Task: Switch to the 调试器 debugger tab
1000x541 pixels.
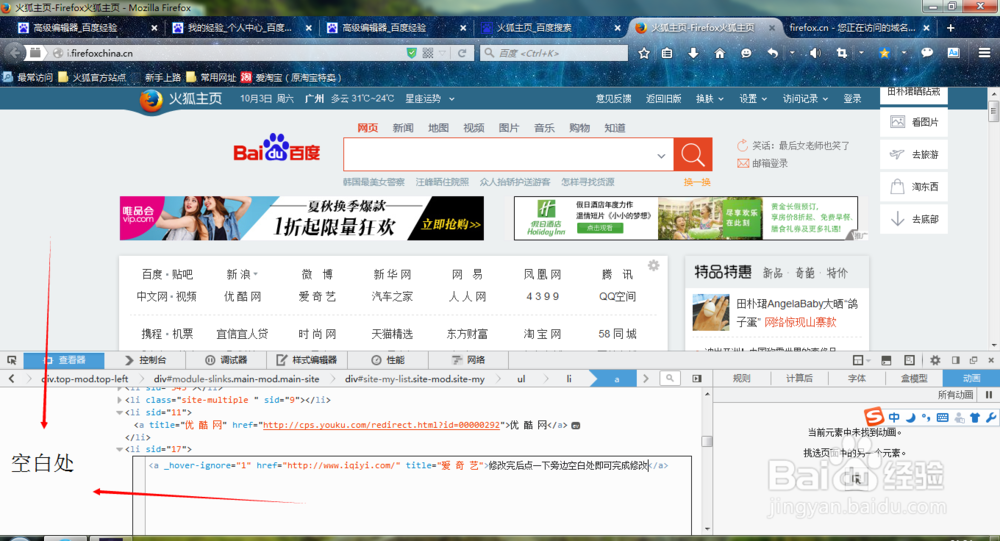Action: (x=225, y=360)
